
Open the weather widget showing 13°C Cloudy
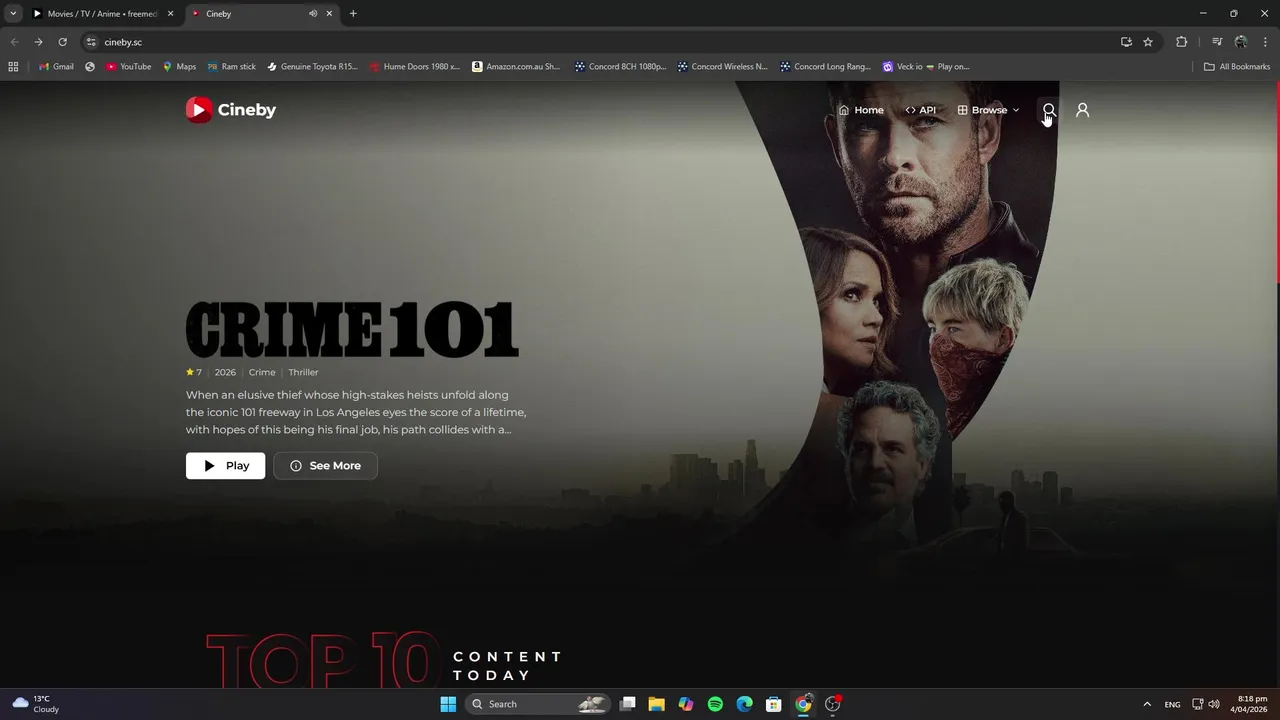(35, 704)
